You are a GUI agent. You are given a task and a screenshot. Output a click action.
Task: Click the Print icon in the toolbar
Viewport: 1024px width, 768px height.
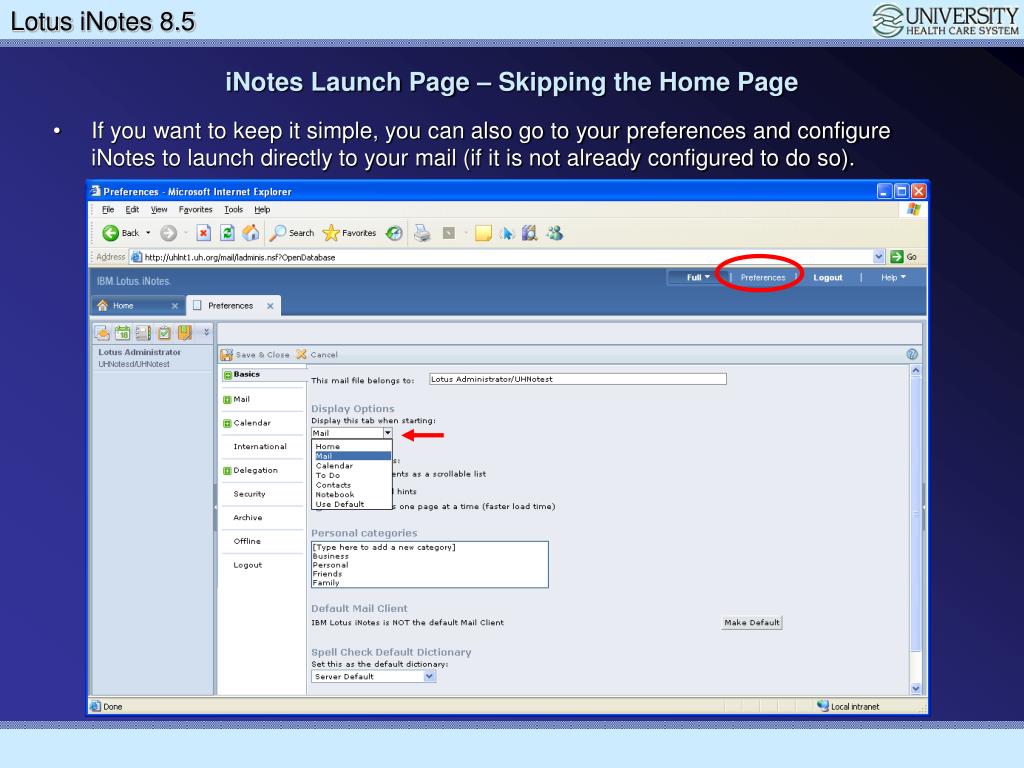pos(423,233)
